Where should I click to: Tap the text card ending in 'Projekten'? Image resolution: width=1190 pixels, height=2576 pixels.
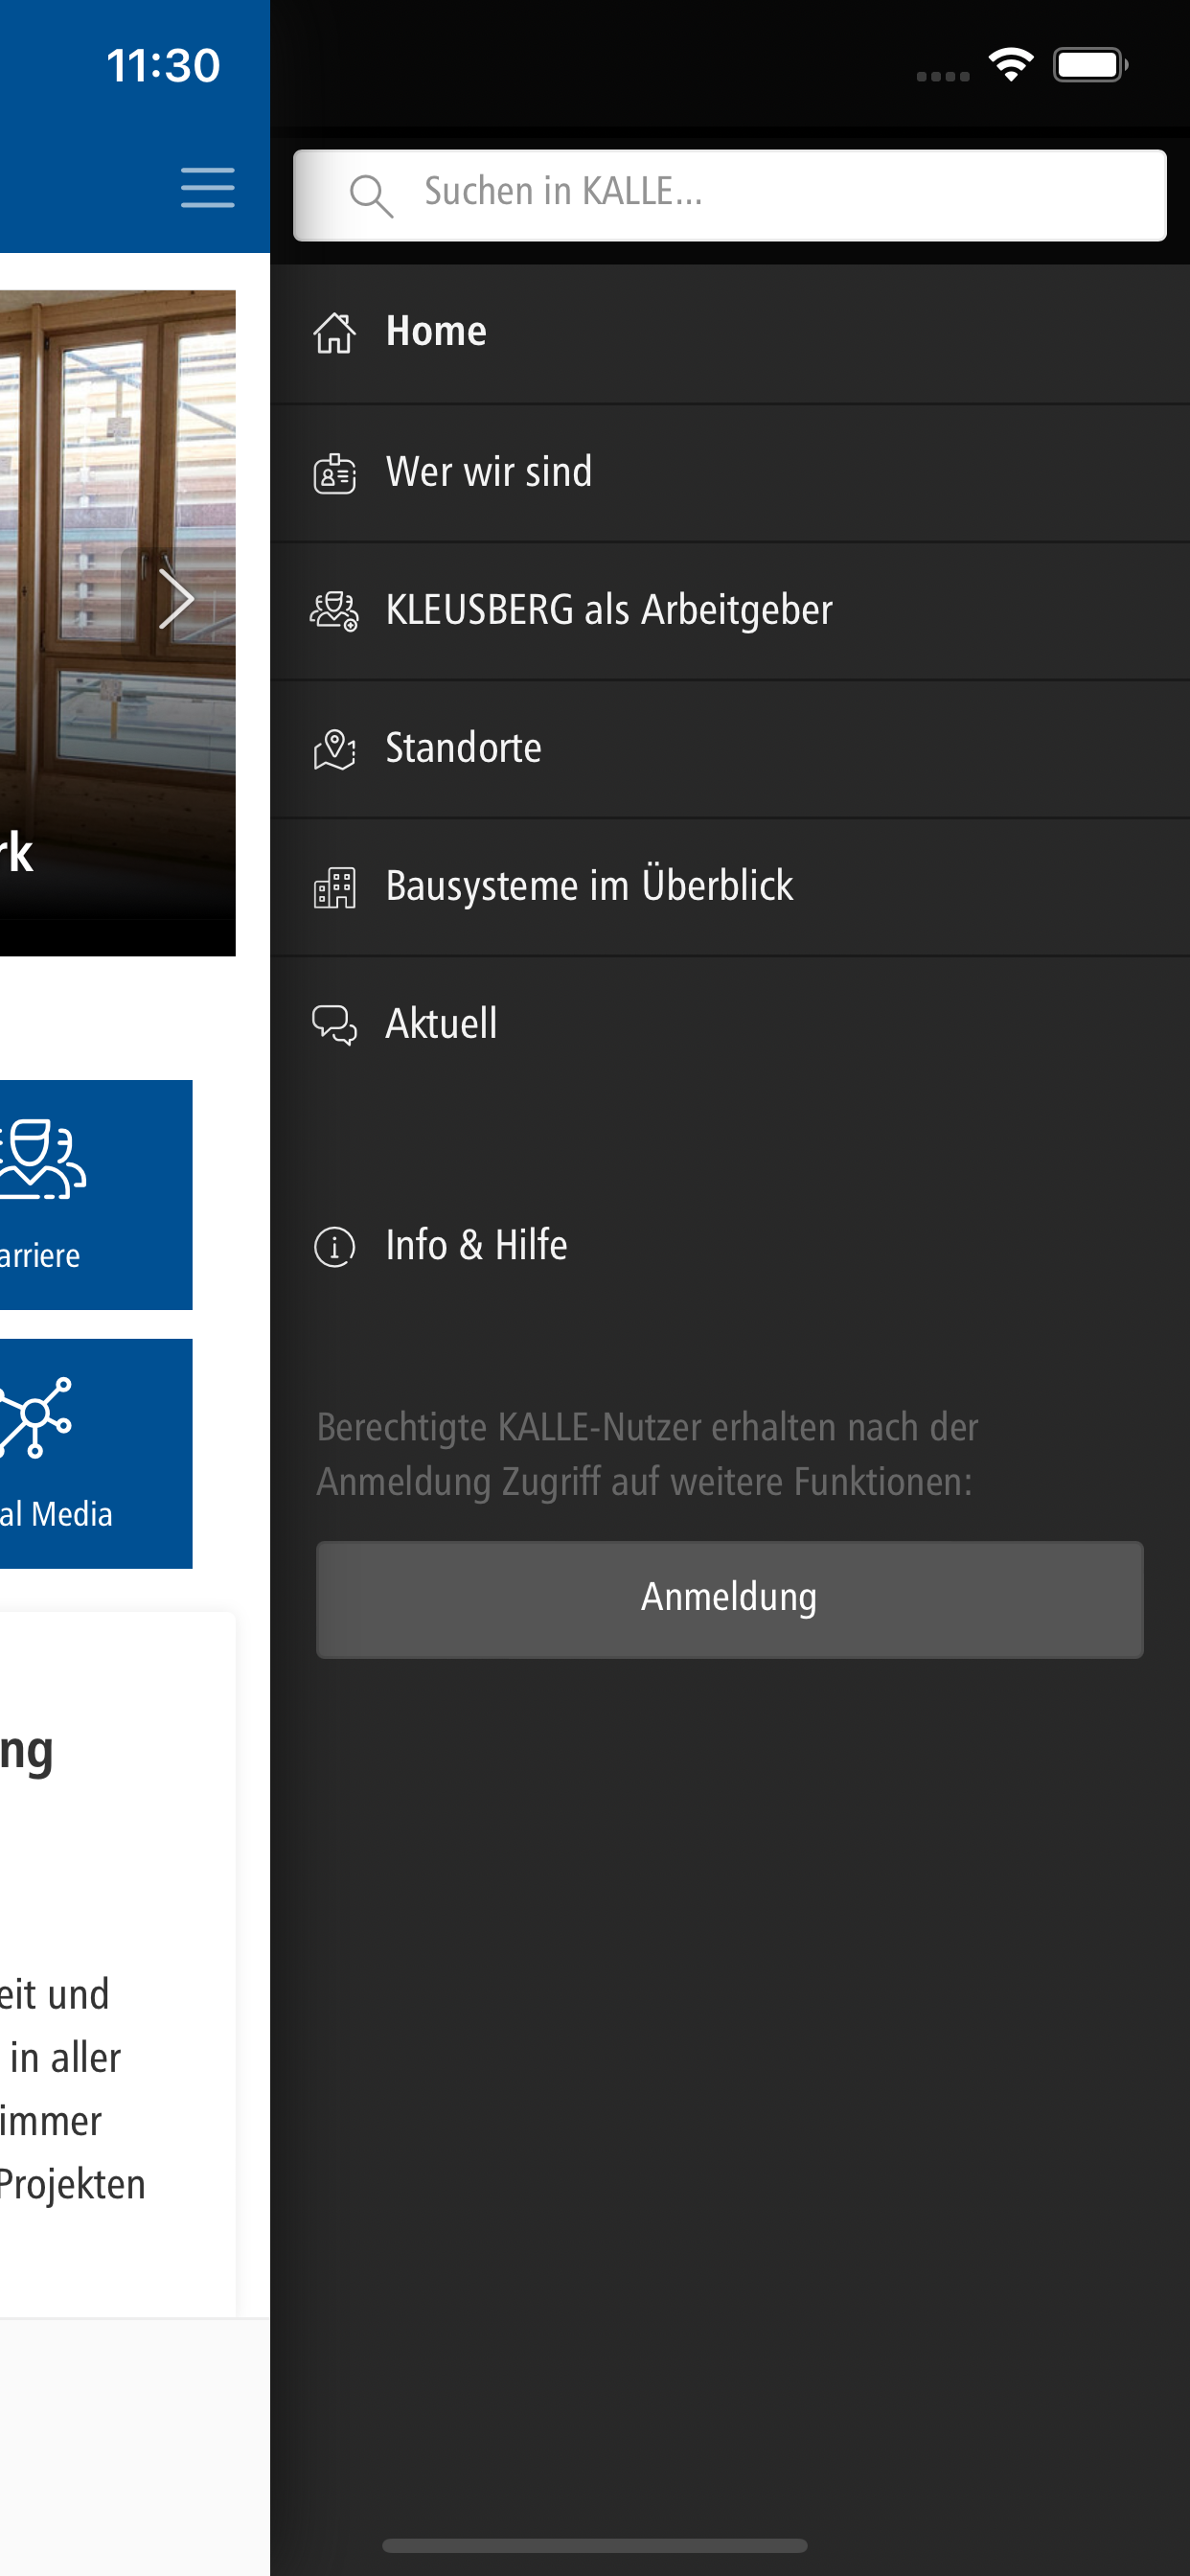coord(117,1962)
